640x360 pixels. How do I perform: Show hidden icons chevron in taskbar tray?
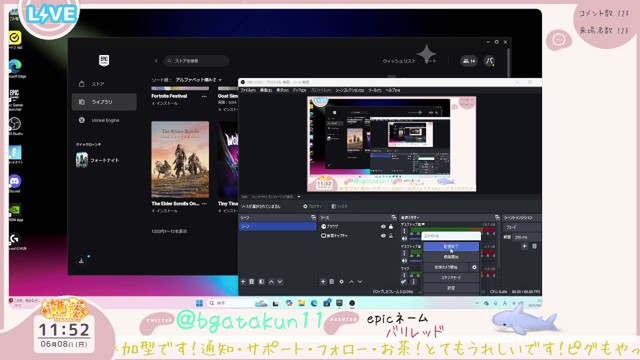(x=477, y=303)
